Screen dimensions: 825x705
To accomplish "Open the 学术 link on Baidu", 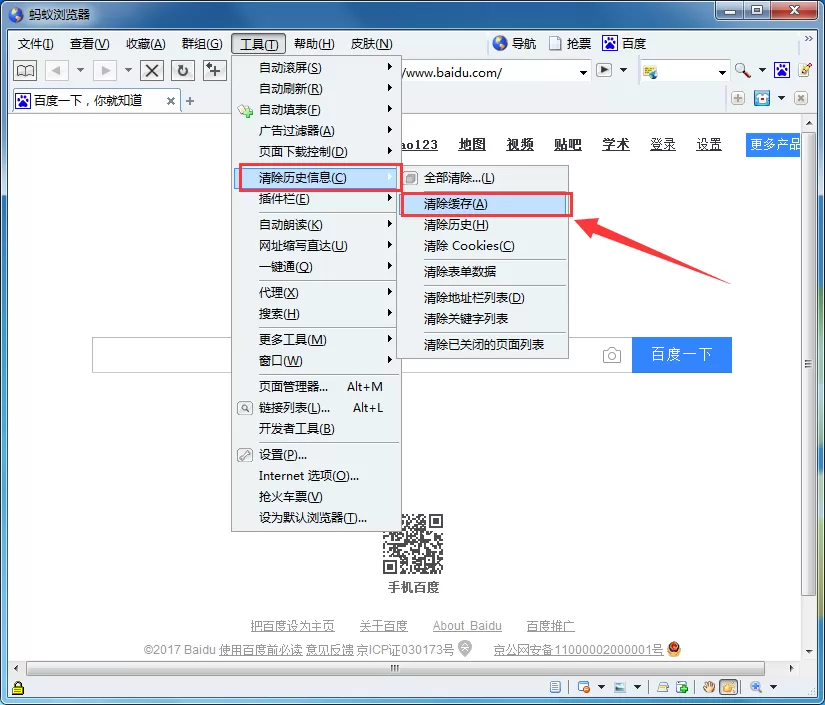I will tap(616, 144).
